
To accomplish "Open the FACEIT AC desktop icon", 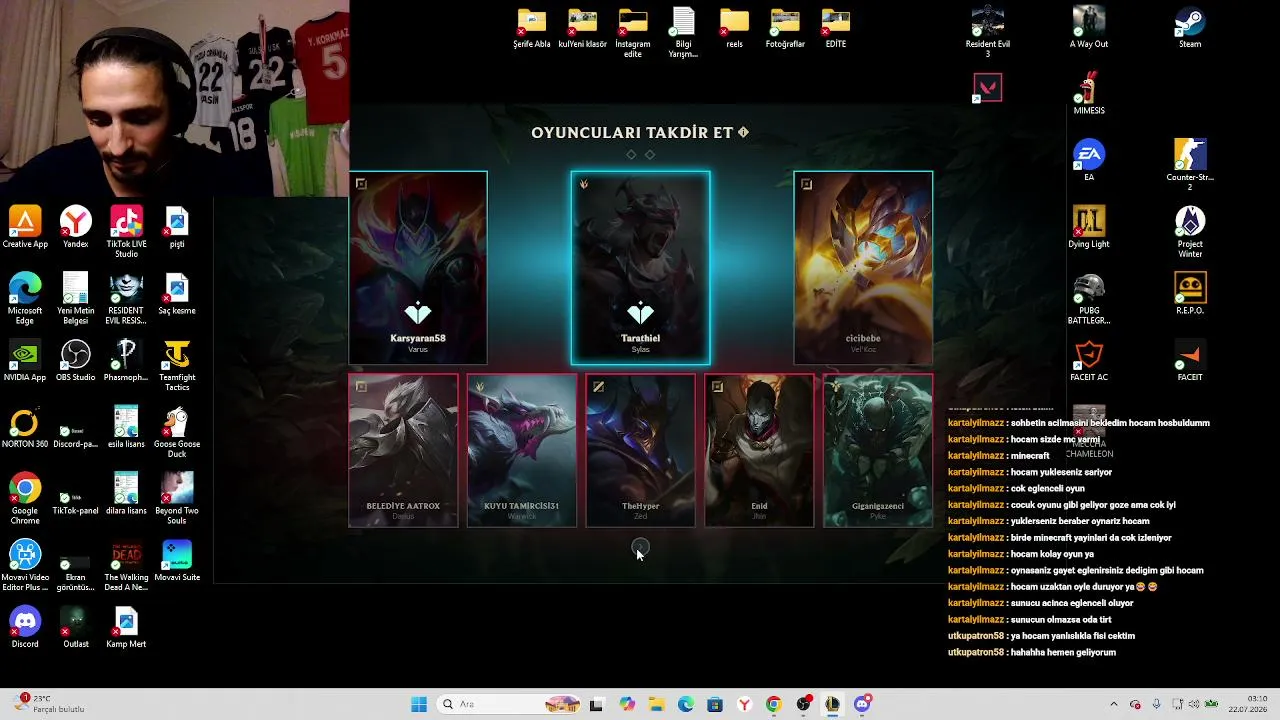I will point(1089,361).
